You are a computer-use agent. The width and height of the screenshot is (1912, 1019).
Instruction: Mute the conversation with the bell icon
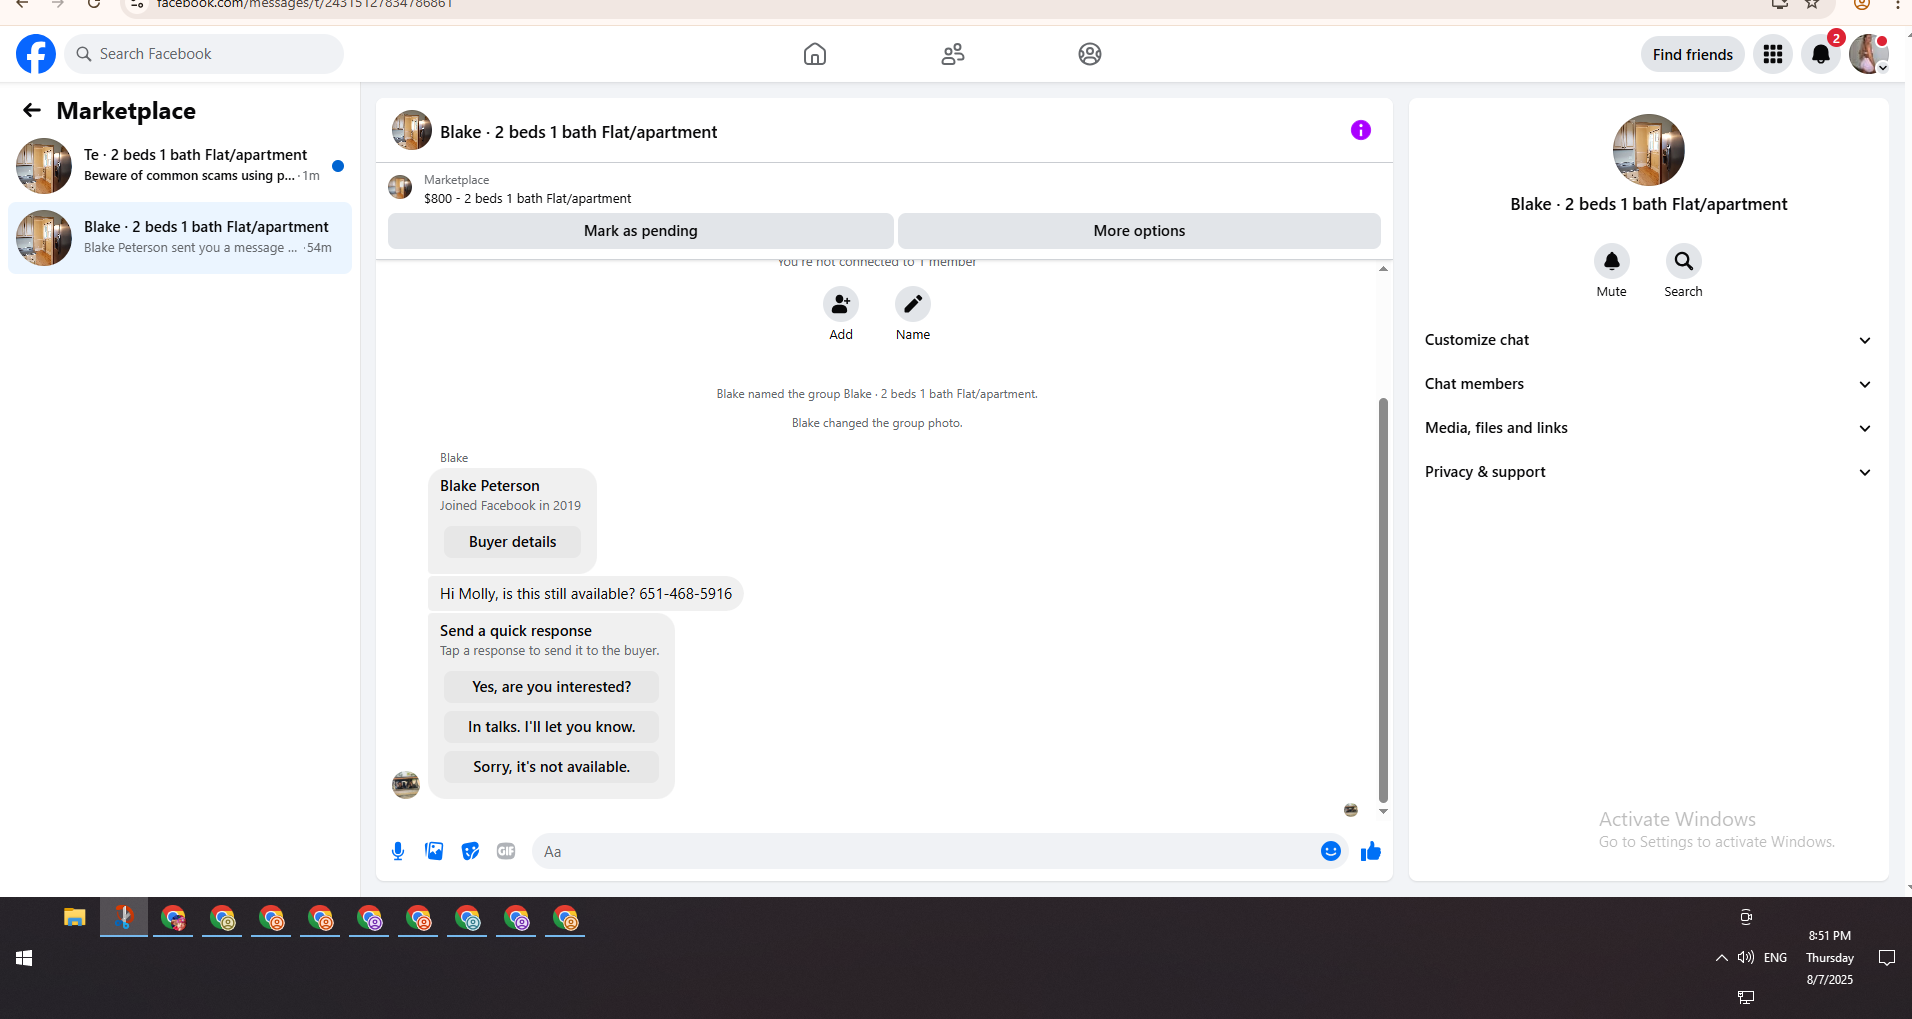click(1612, 261)
